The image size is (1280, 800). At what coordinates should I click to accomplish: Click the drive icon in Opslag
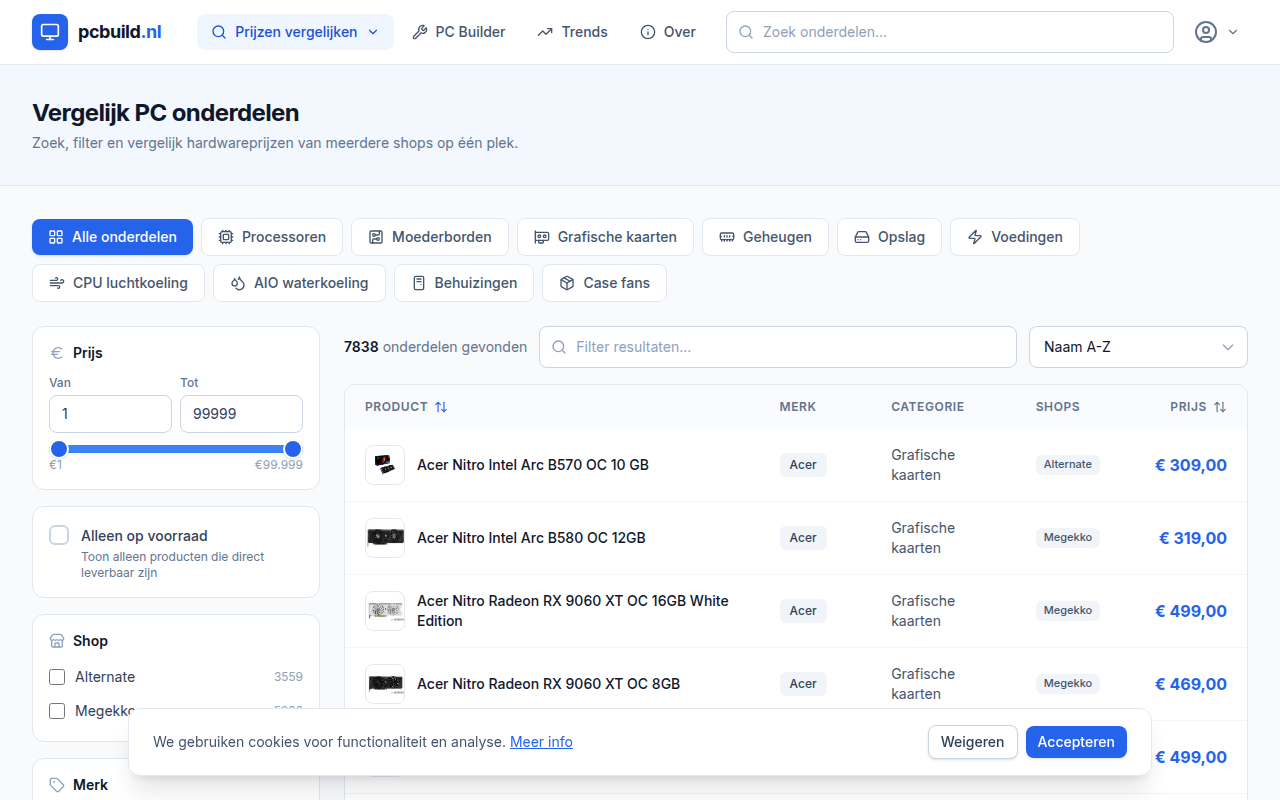click(x=862, y=237)
